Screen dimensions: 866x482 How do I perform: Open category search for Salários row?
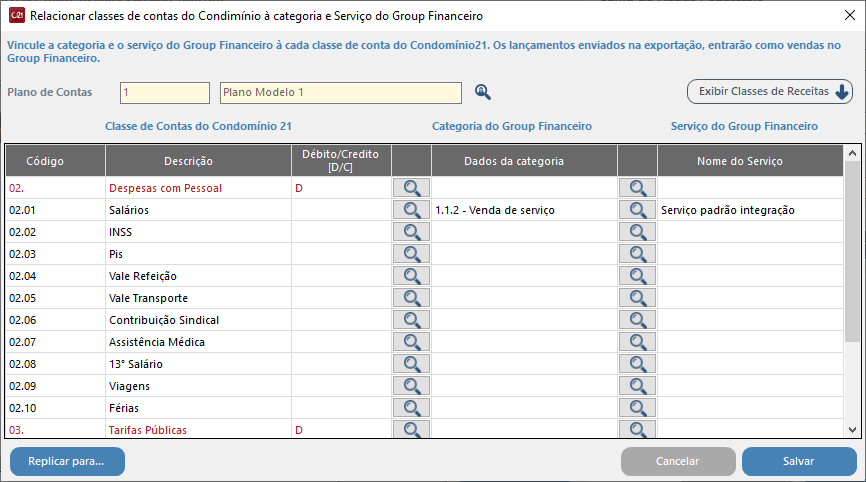(x=411, y=210)
